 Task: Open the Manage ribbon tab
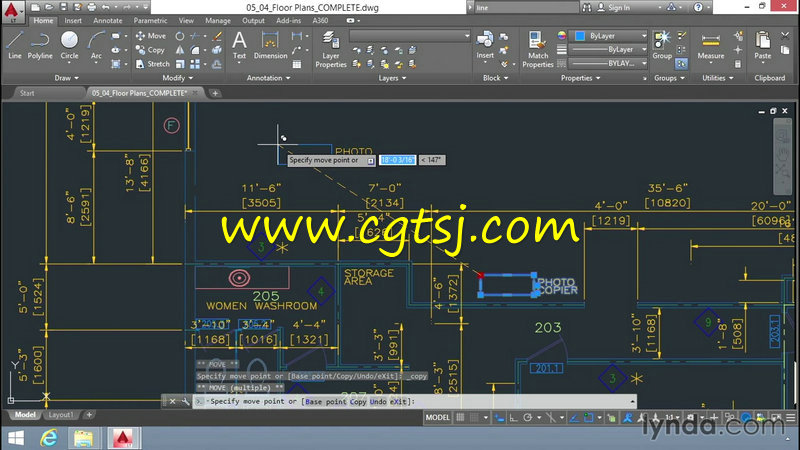(x=218, y=21)
